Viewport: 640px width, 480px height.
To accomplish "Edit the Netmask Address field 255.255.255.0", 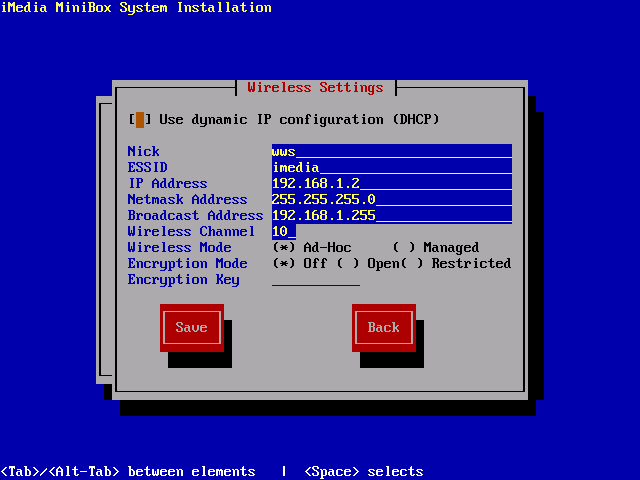I will pyautogui.click(x=391, y=200).
